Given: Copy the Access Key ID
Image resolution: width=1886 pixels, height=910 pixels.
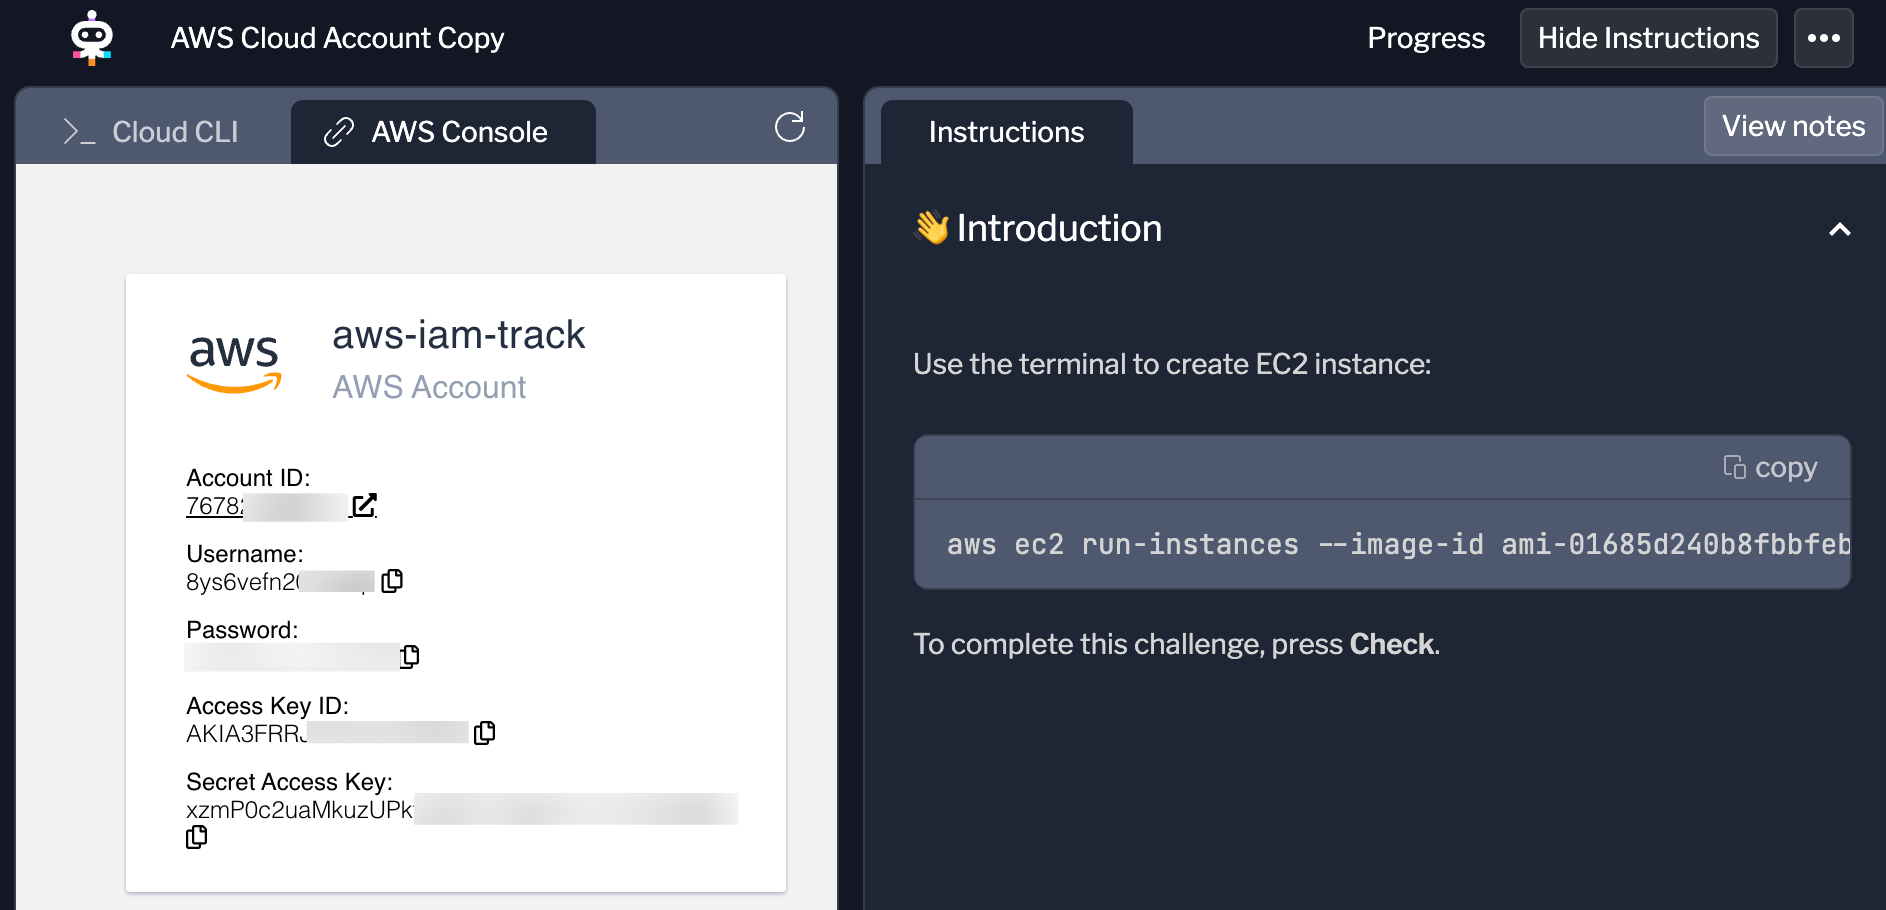Looking at the screenshot, I should [x=485, y=733].
